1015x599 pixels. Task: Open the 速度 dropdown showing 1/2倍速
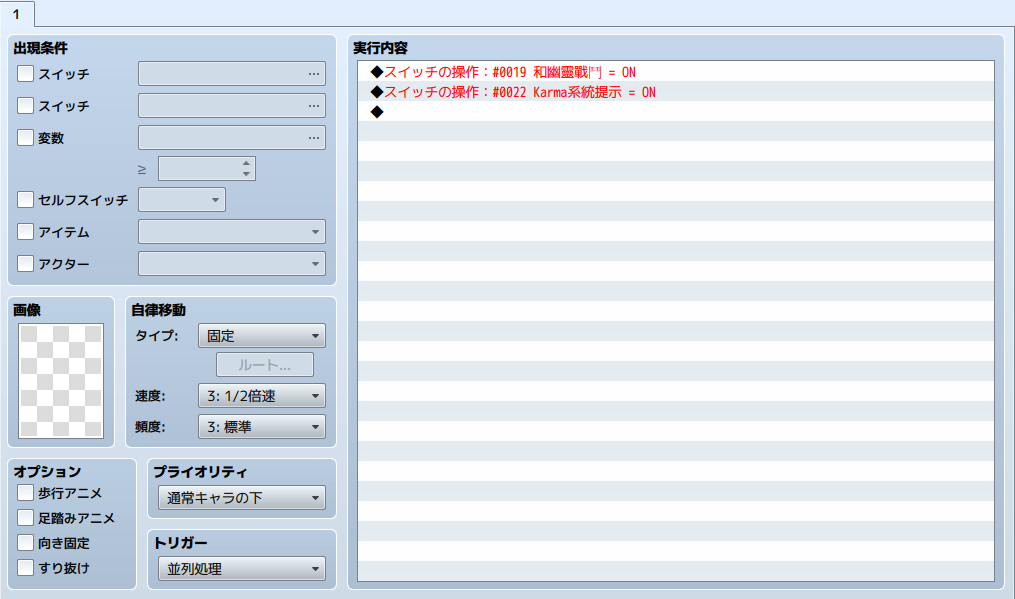pyautogui.click(x=262, y=396)
